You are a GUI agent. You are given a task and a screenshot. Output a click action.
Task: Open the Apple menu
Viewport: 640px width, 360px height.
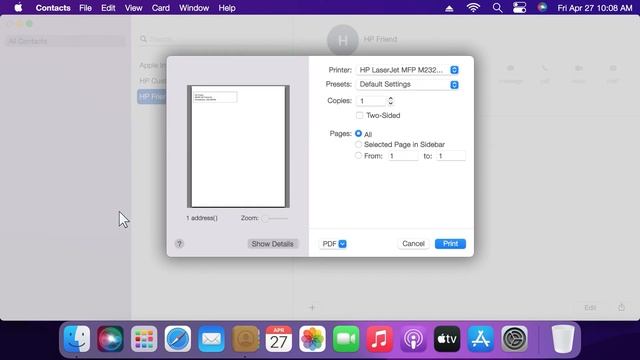18,8
